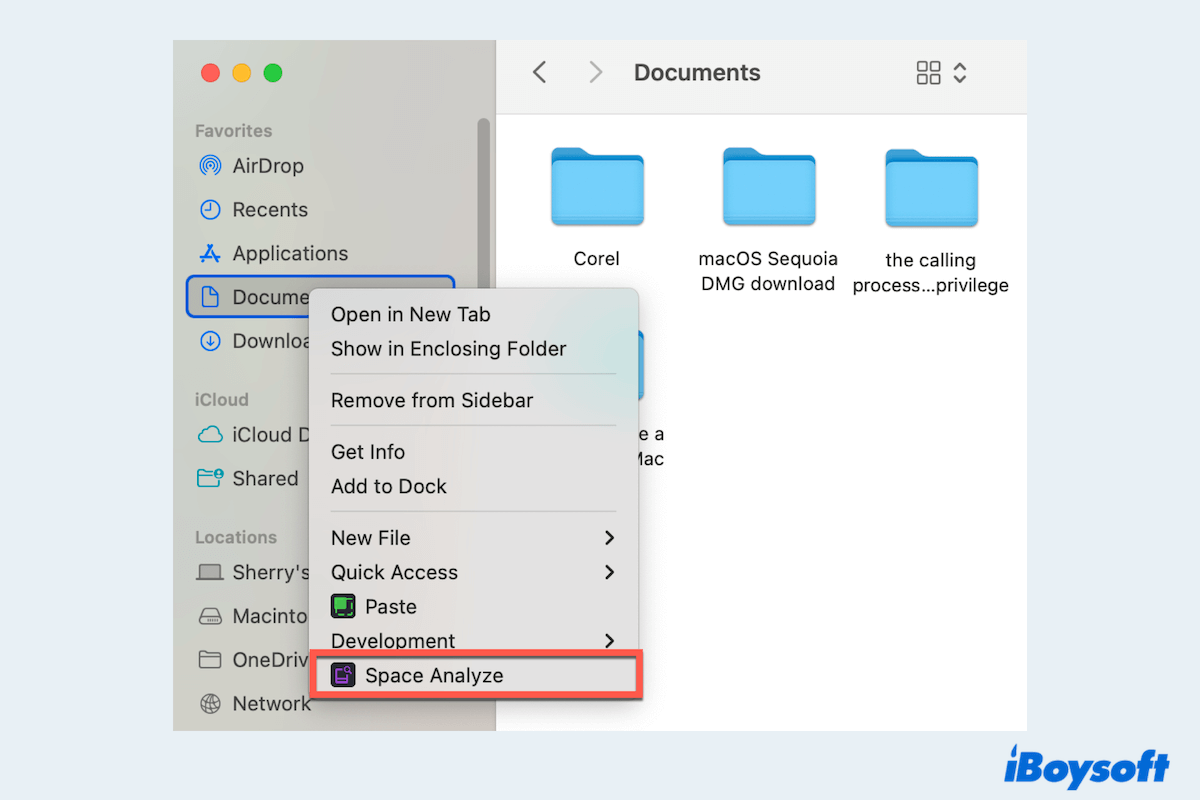Expand the New File submenu

[x=609, y=538]
